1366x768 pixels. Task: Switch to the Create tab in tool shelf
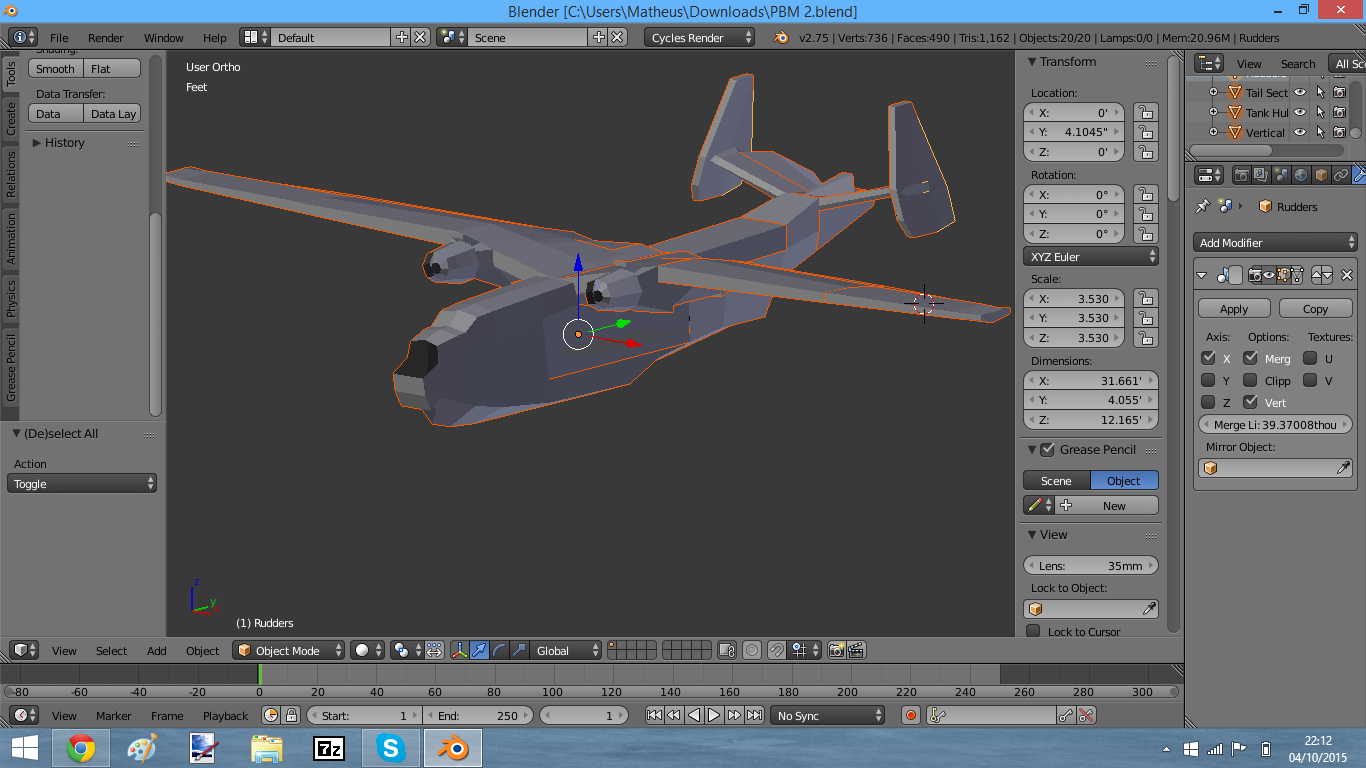coord(11,118)
